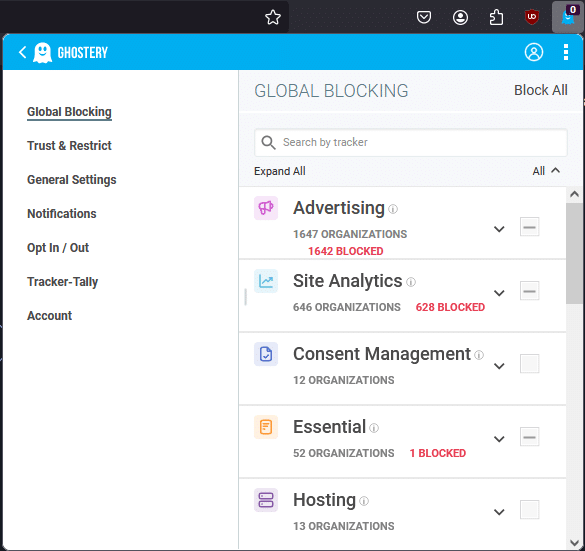585x551 pixels.
Task: Open Opt In / Out section
Action: (58, 248)
